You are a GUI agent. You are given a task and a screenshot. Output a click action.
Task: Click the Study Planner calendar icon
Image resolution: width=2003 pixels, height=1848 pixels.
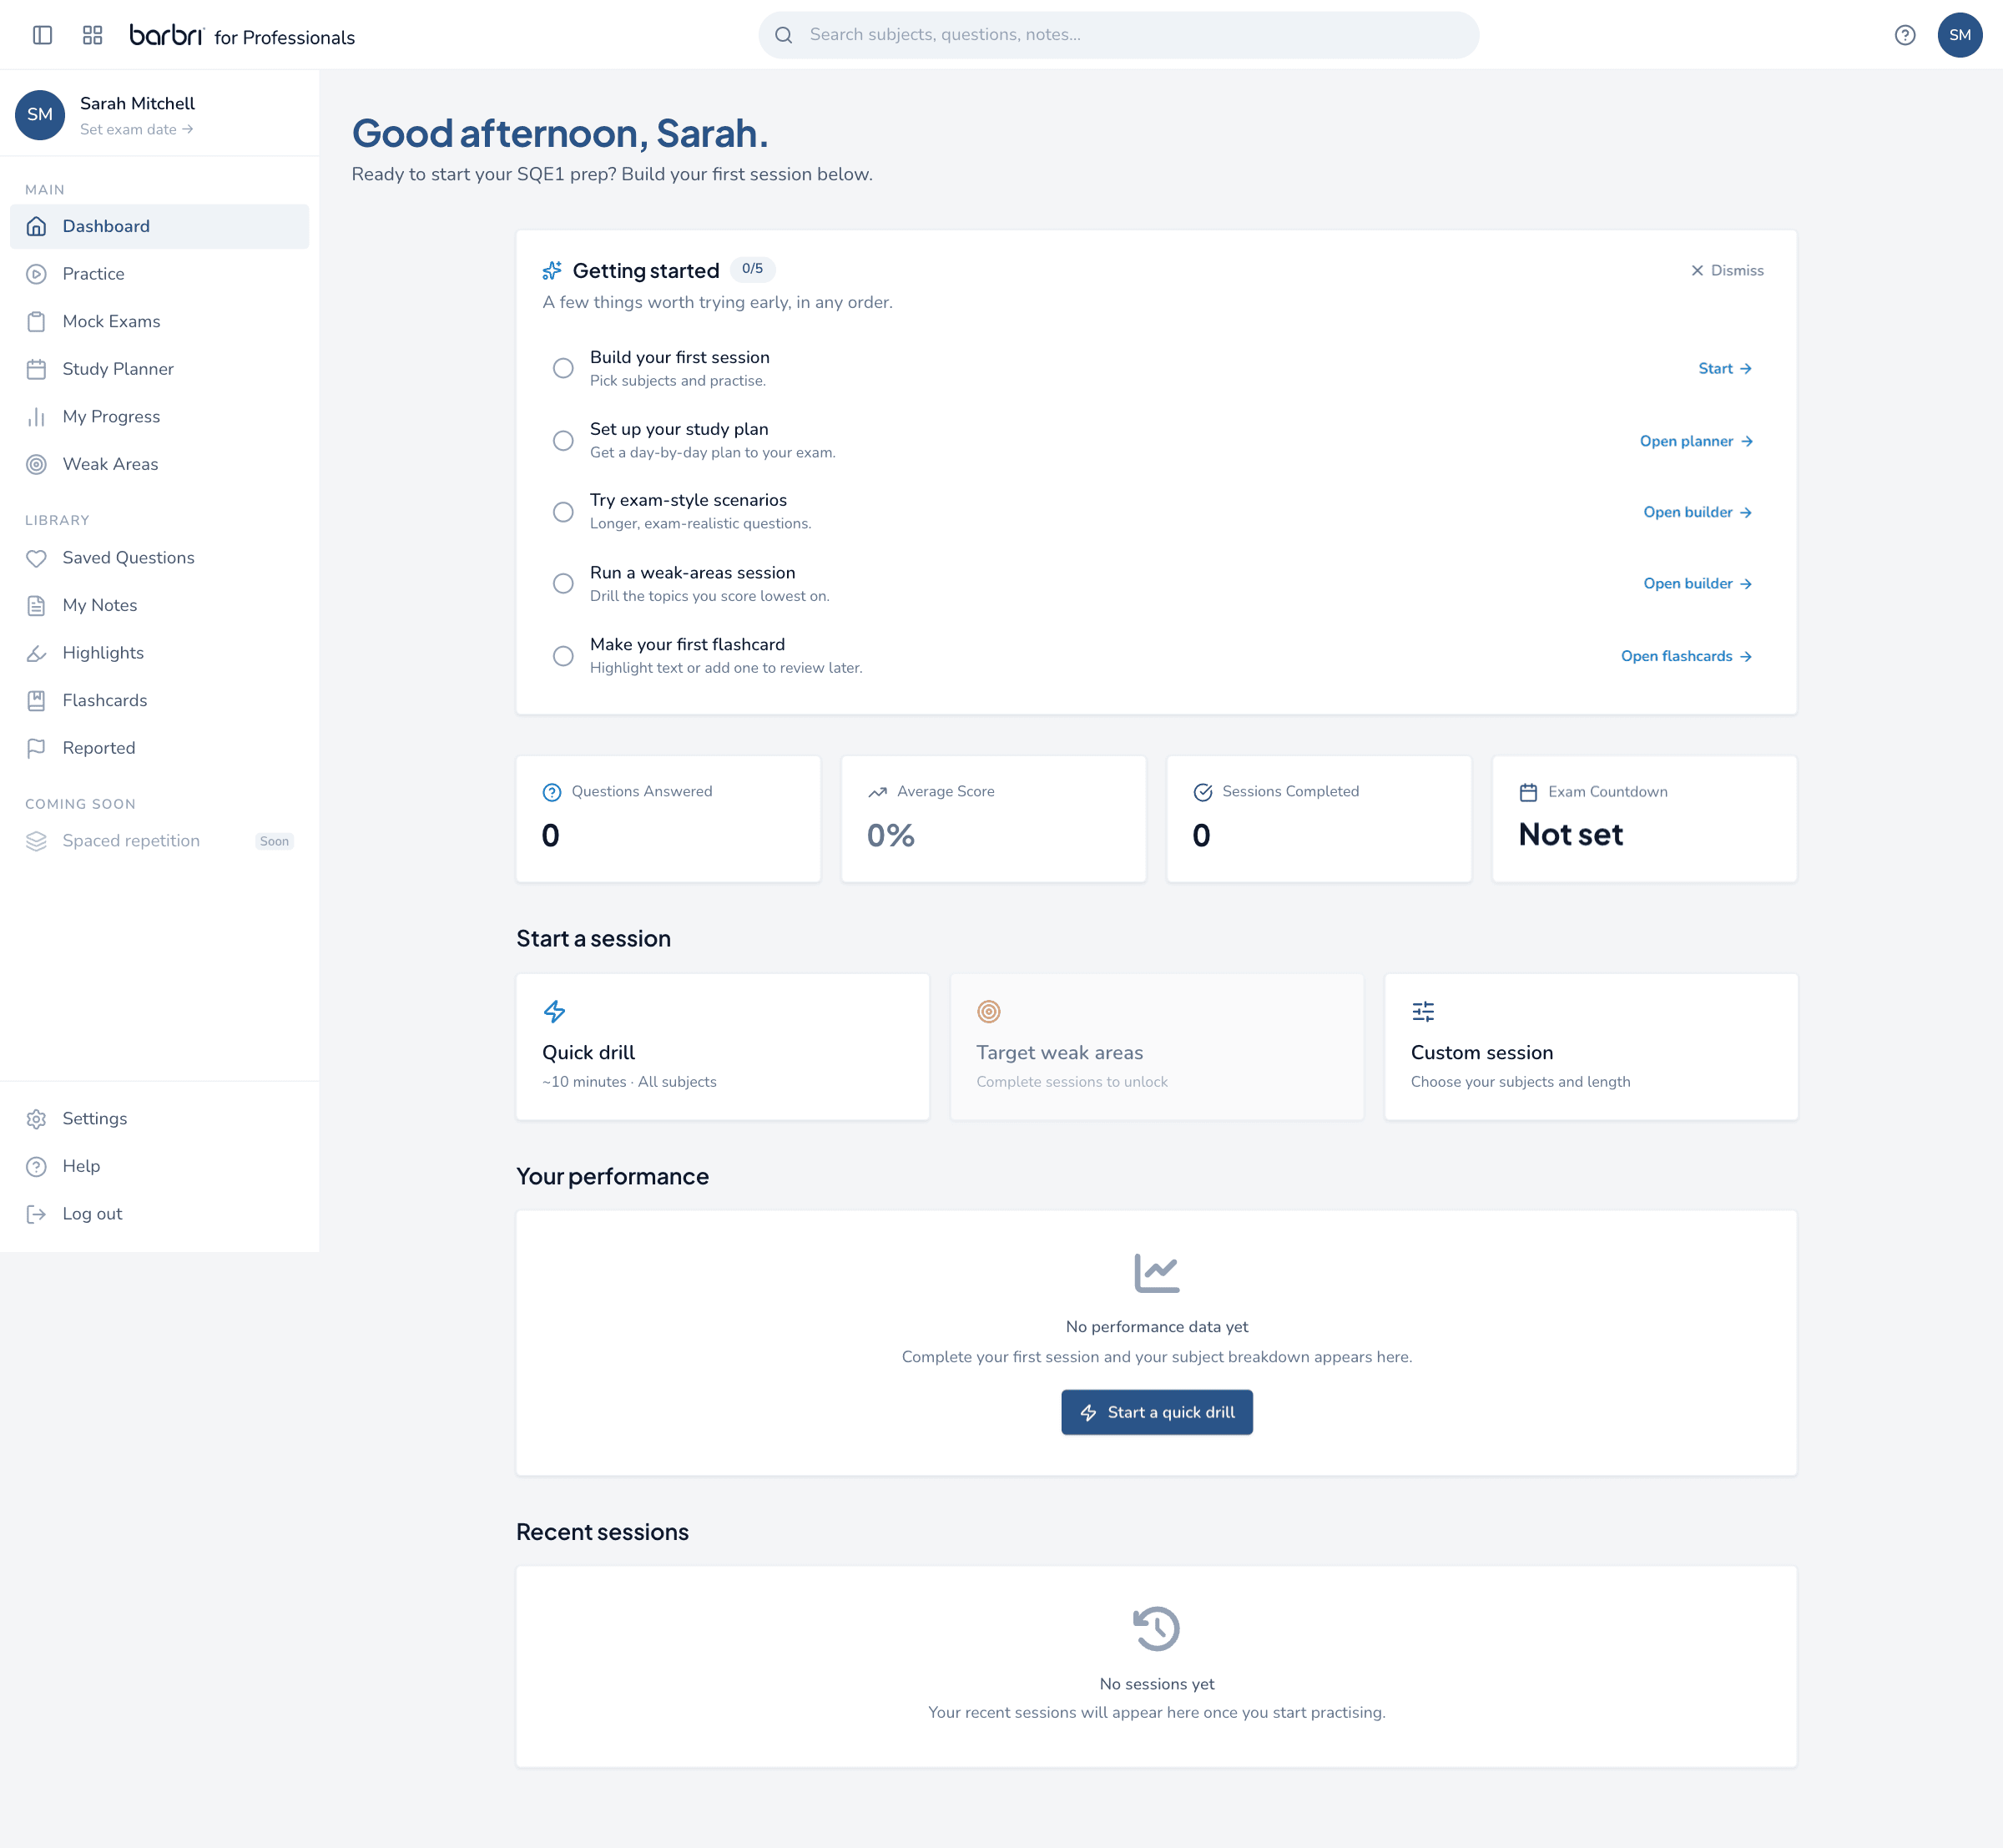coord(37,369)
